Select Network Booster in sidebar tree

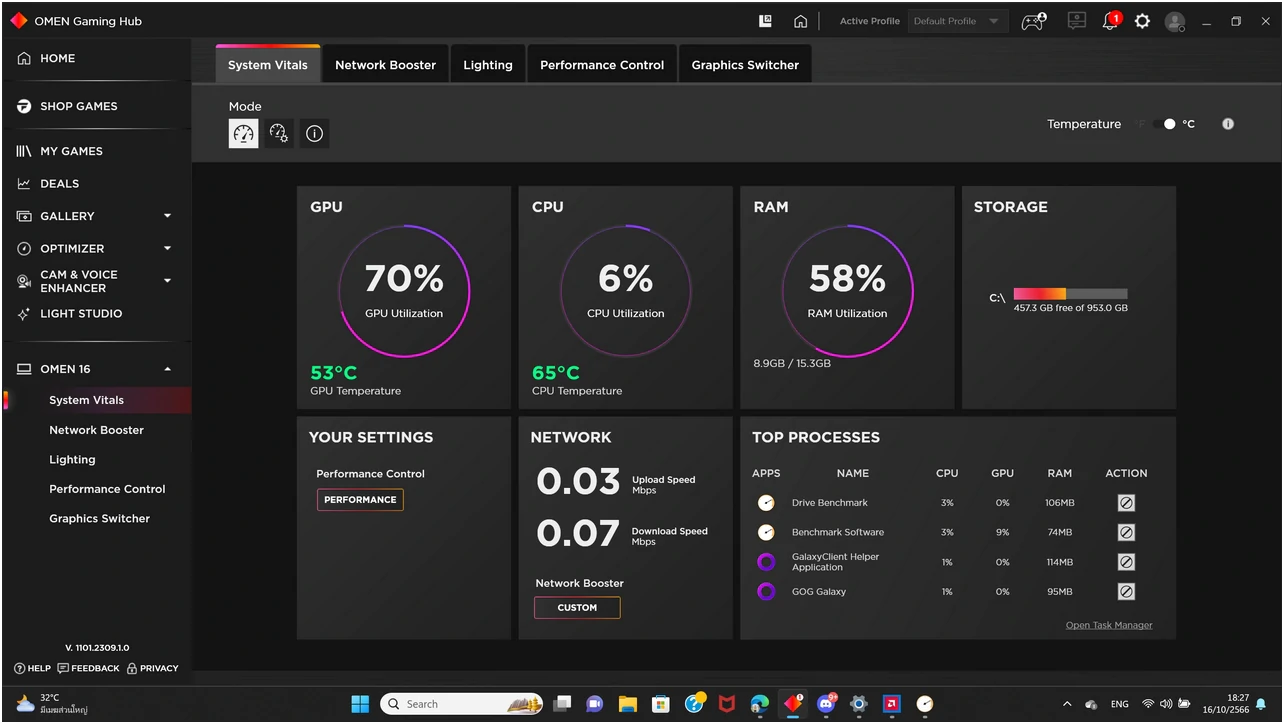(96, 430)
